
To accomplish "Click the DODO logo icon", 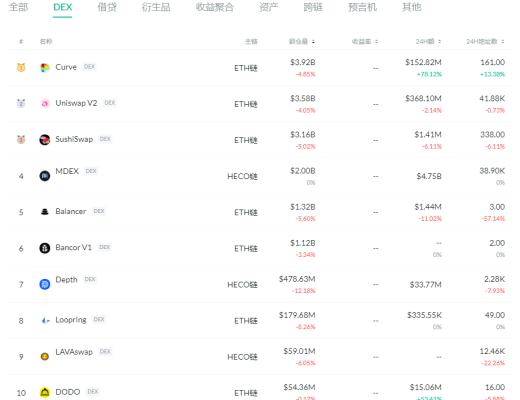I will (x=45, y=392).
